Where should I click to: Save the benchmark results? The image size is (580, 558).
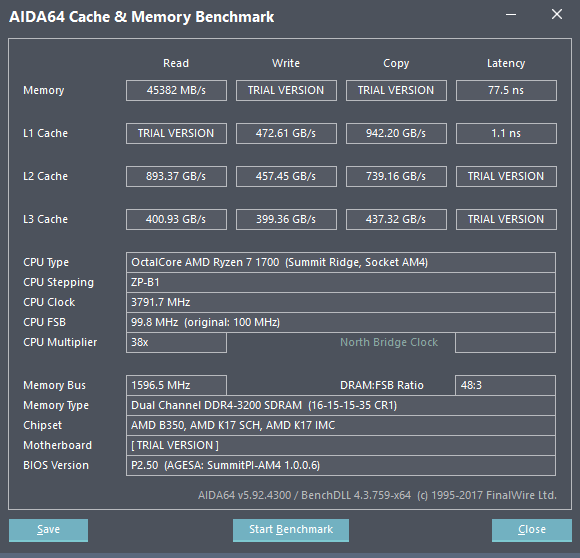[48, 530]
